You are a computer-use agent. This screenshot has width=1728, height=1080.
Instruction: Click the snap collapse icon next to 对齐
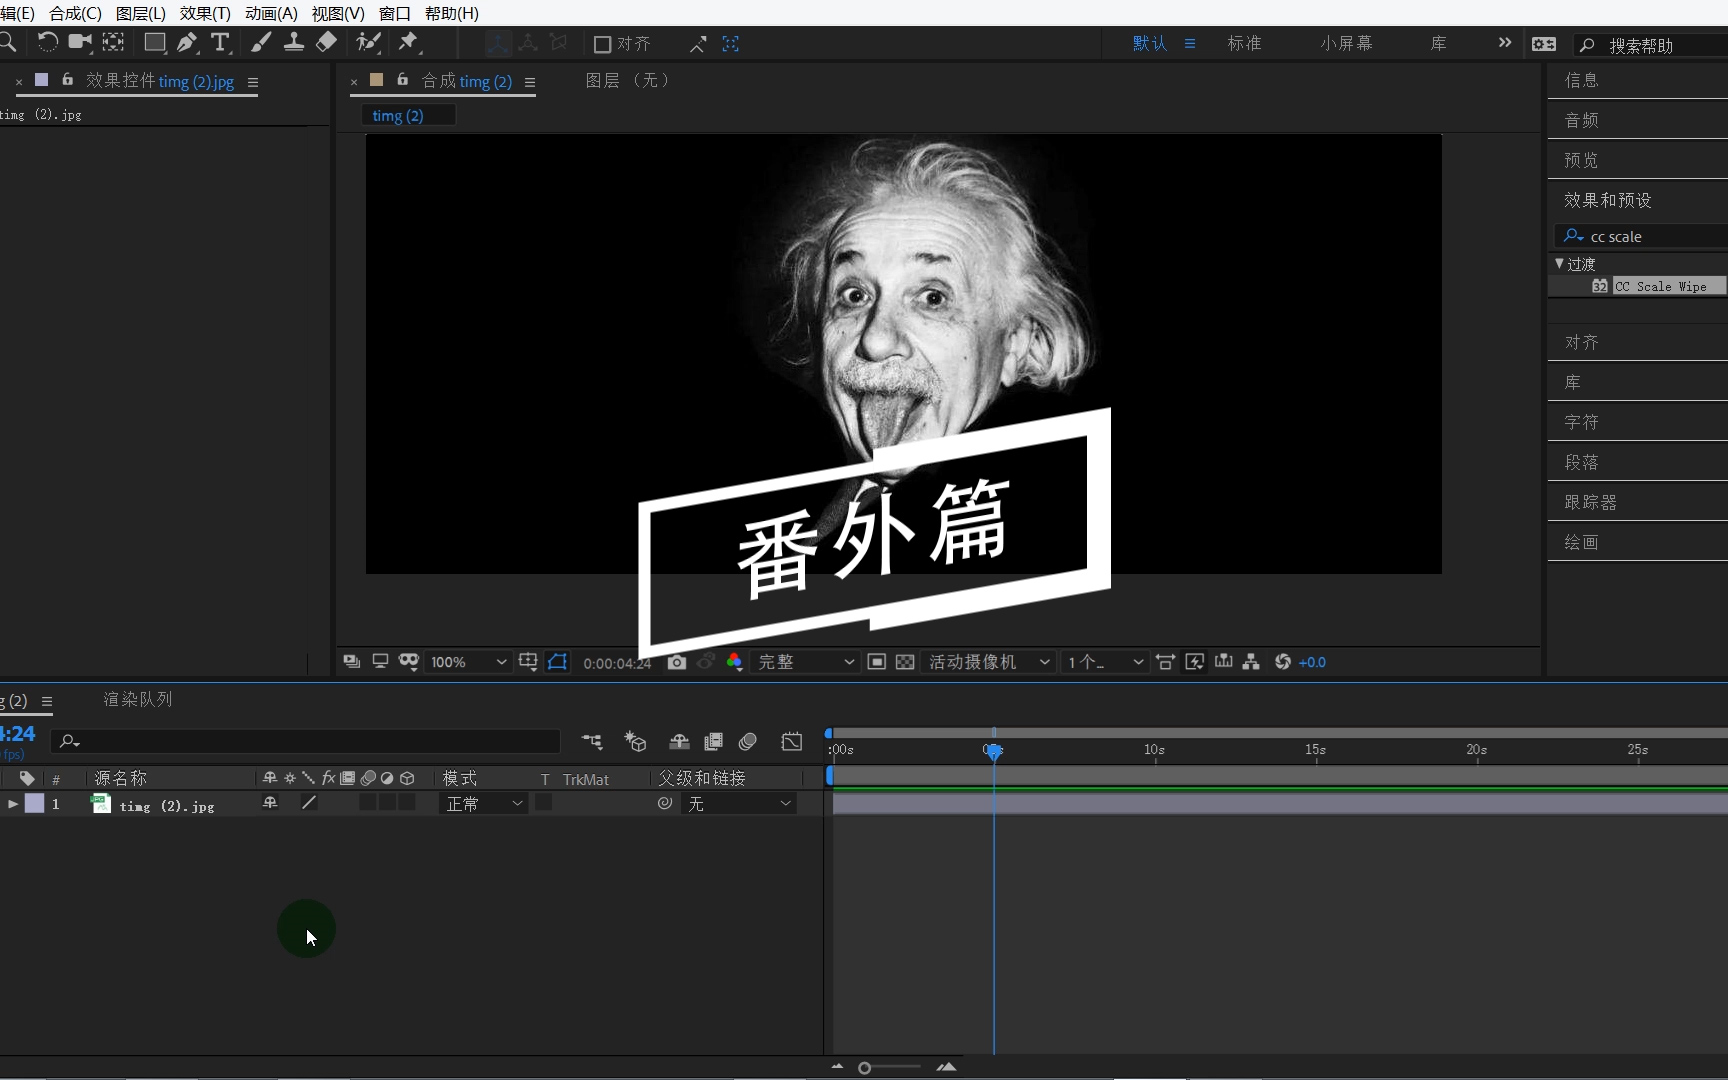tap(698, 44)
